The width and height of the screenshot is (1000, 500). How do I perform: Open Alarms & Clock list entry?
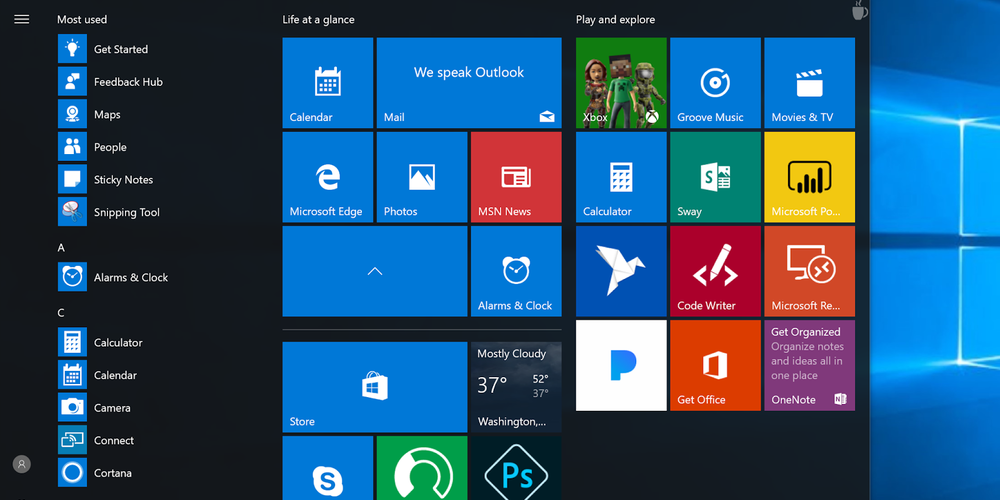tap(114, 277)
